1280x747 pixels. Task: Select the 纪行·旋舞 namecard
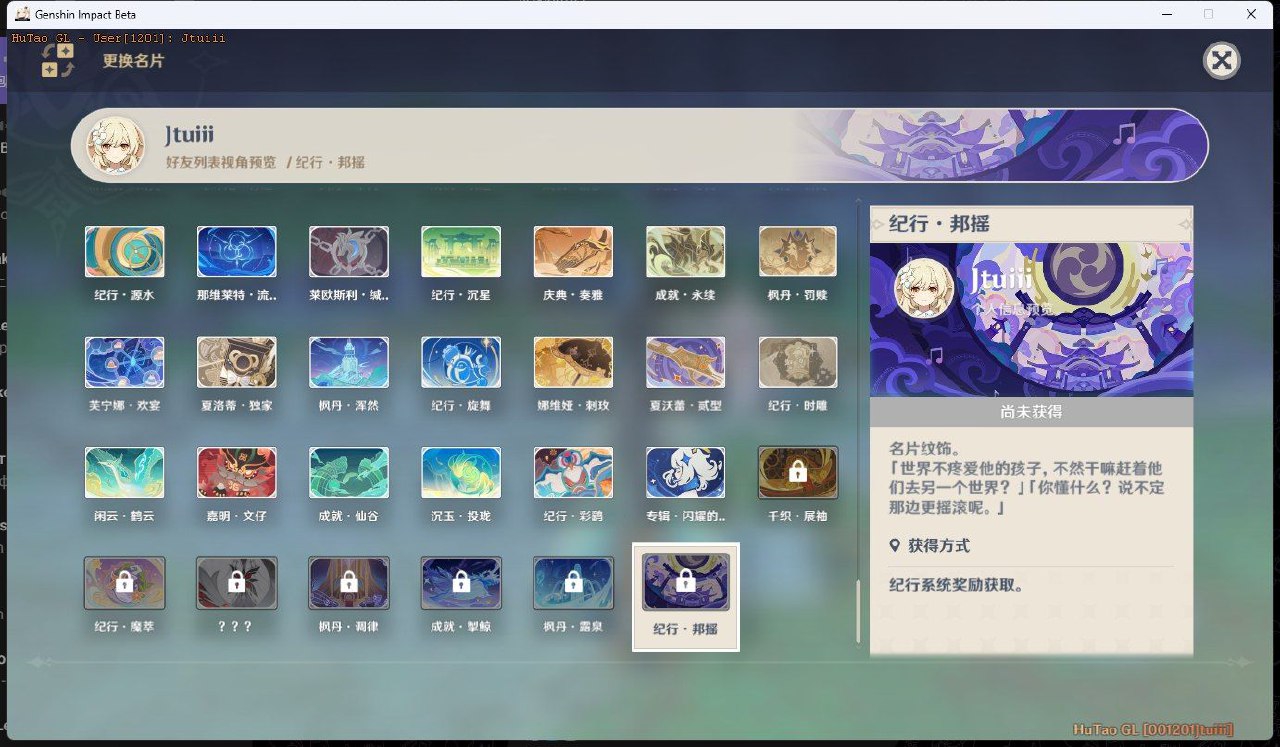[x=461, y=362]
